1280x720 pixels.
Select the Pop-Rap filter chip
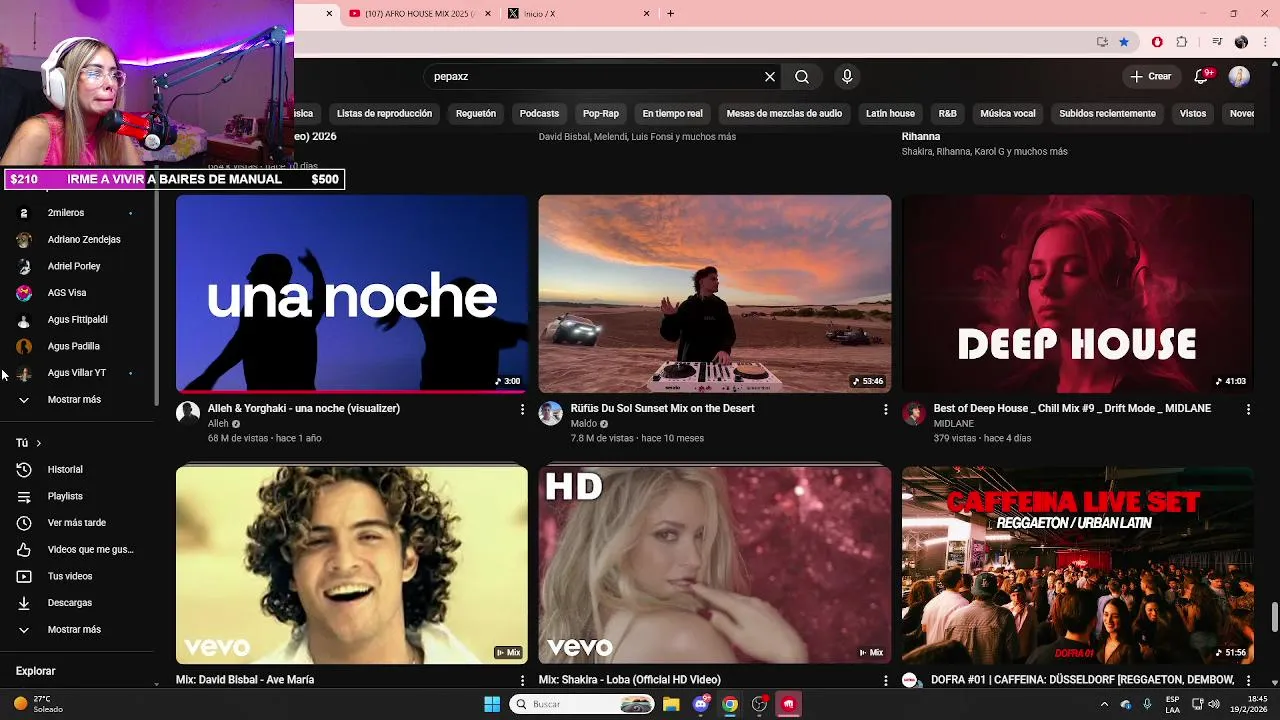pos(601,113)
